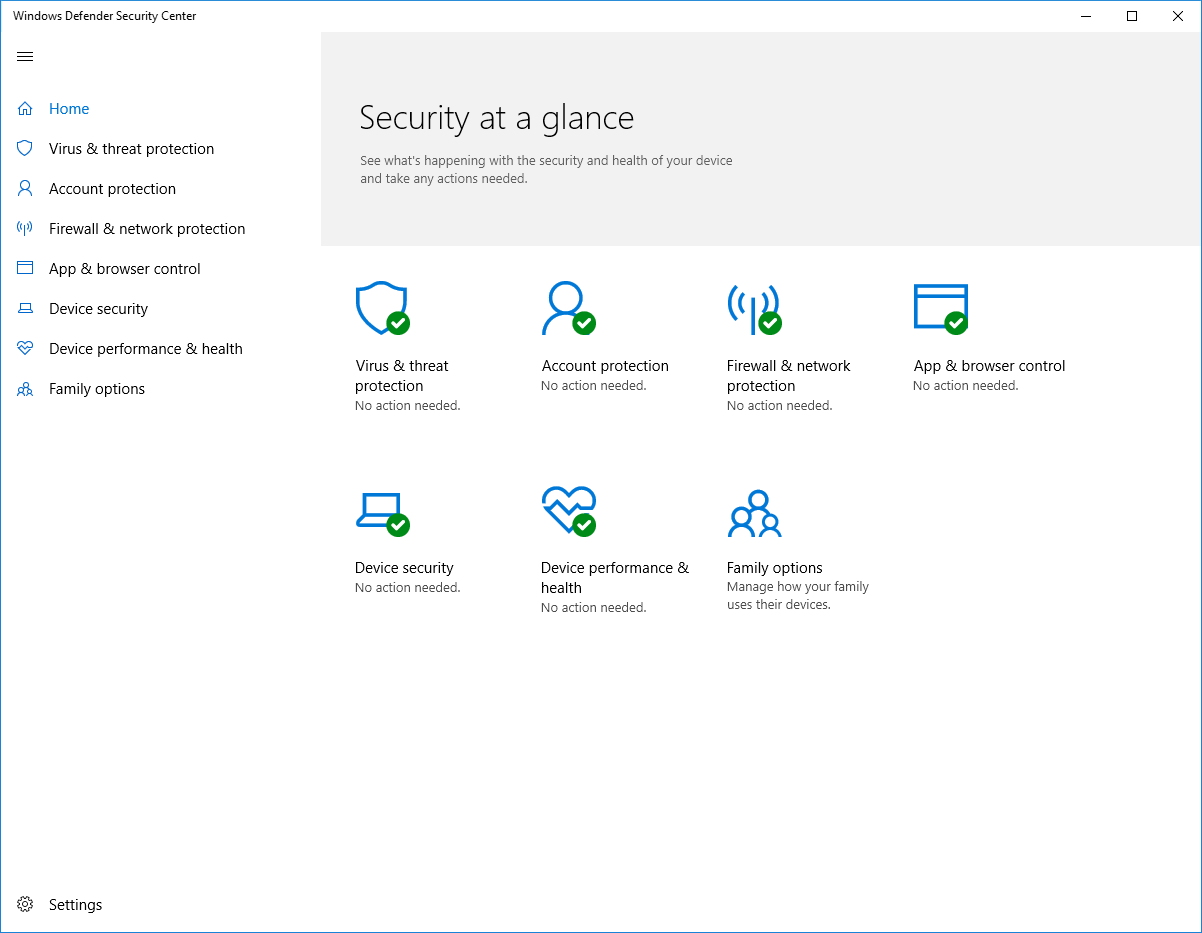Open the App & browser control window icon
The height and width of the screenshot is (933, 1202).
click(940, 308)
